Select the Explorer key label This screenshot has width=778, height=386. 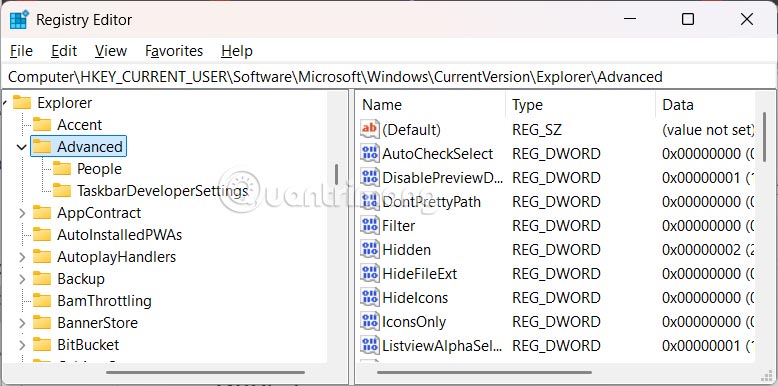65,103
